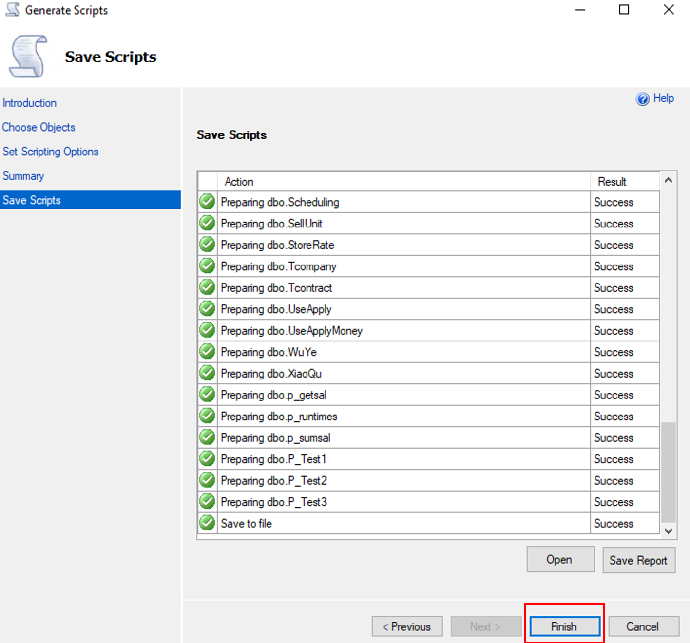Open the Introduction wizard page
The height and width of the screenshot is (643, 690).
[x=30, y=103]
